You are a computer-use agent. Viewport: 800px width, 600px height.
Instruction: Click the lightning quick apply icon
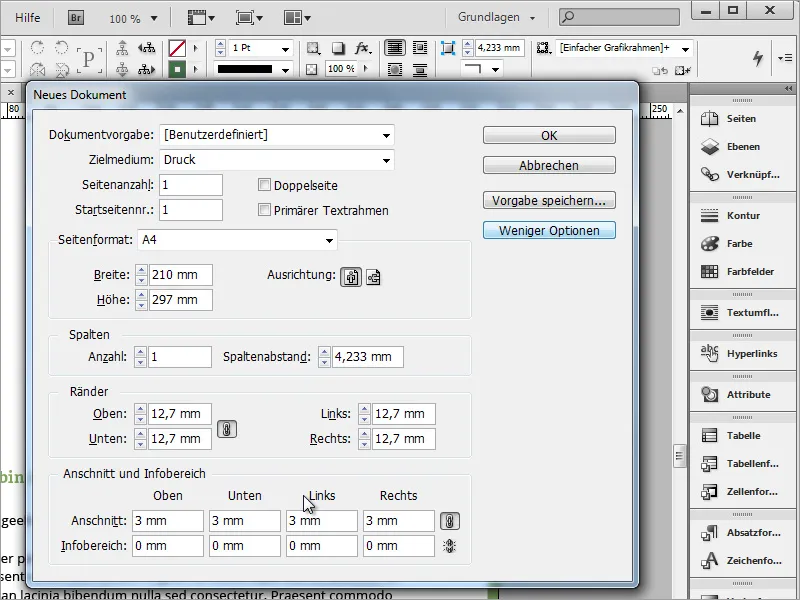[x=758, y=58]
